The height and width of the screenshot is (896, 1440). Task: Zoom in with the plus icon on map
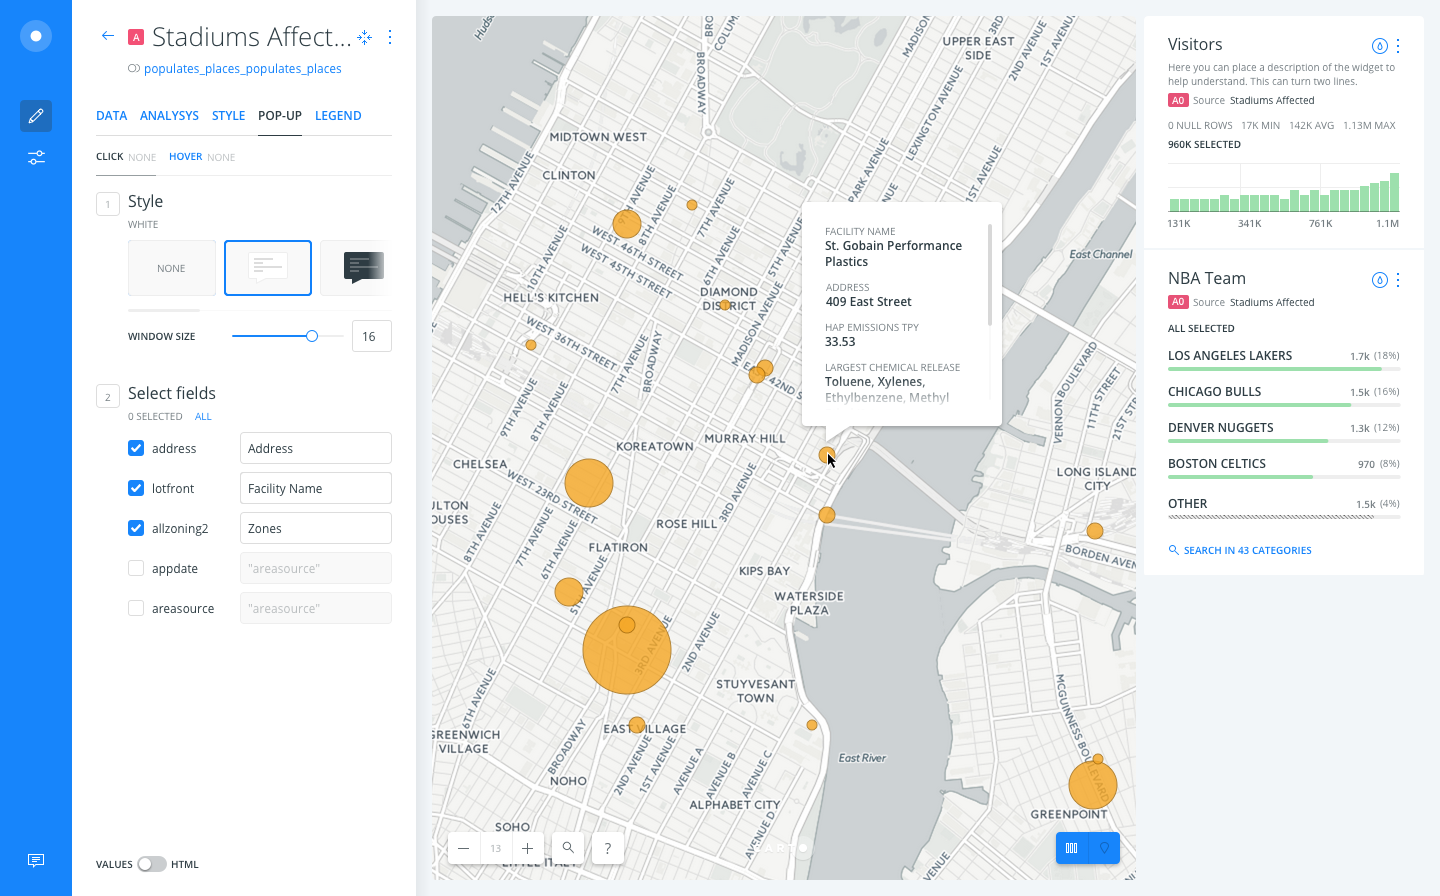tap(527, 847)
